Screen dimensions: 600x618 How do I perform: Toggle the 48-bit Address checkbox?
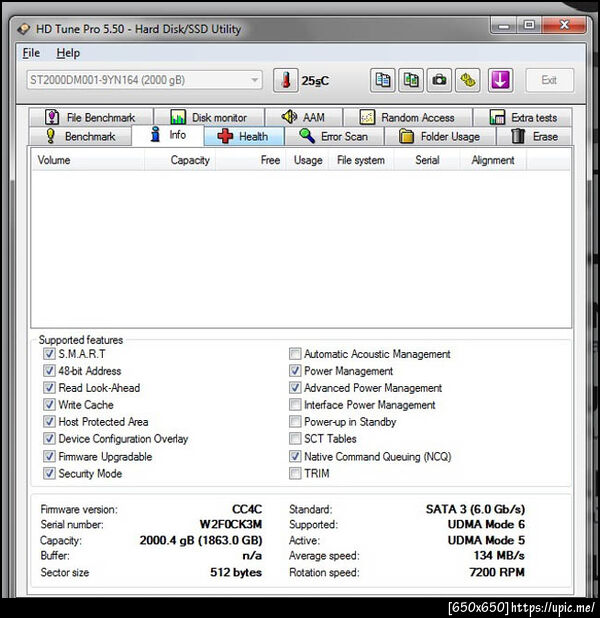pyautogui.click(x=49, y=370)
